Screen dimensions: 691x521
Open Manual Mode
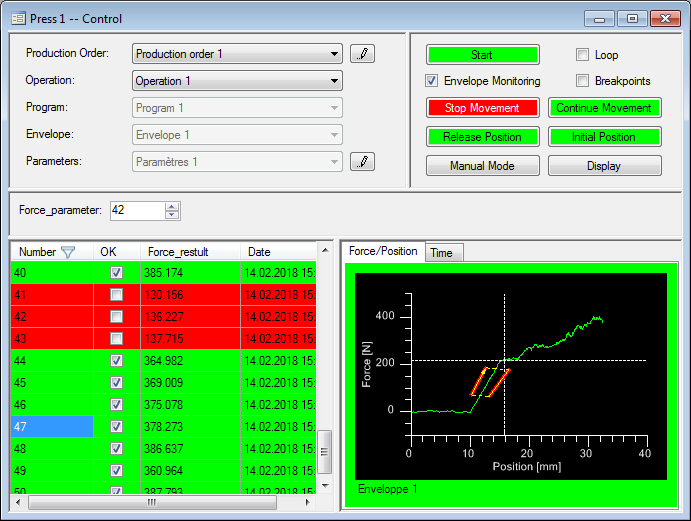click(x=483, y=166)
